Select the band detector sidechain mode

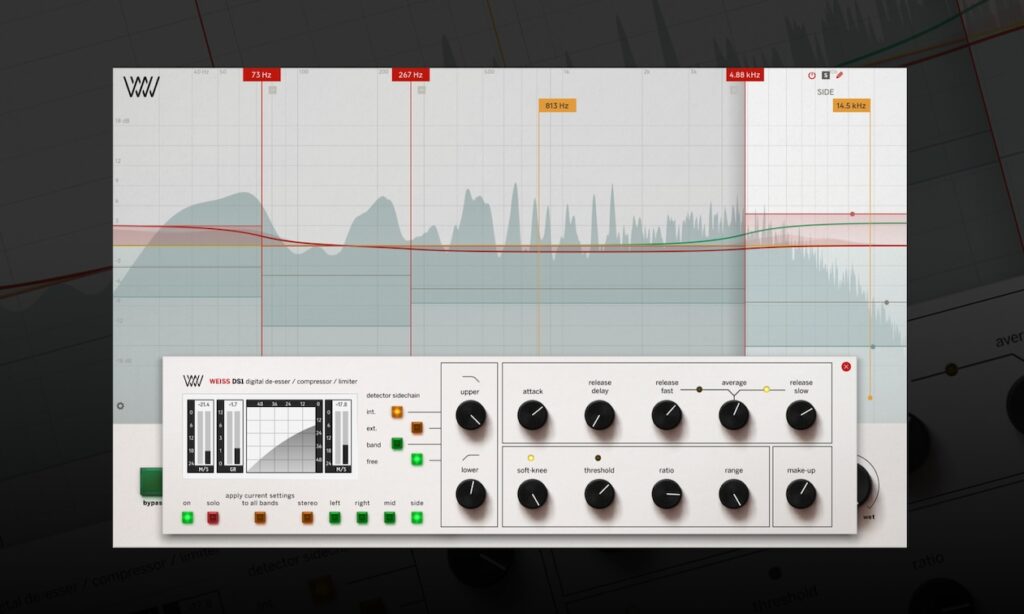397,444
